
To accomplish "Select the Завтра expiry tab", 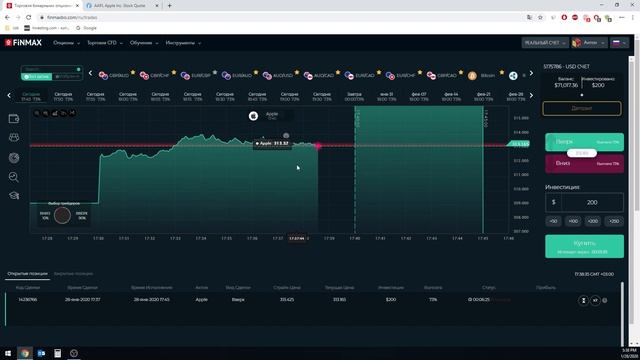I will (354, 96).
